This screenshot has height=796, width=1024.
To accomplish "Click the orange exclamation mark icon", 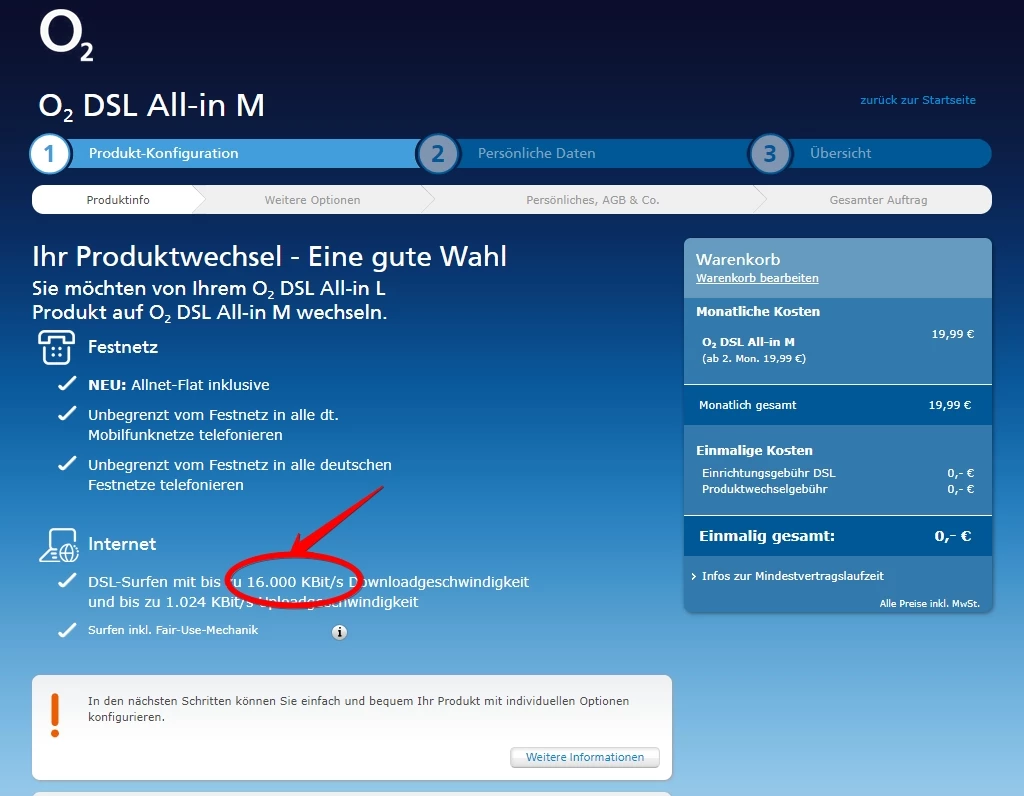I will pyautogui.click(x=55, y=715).
